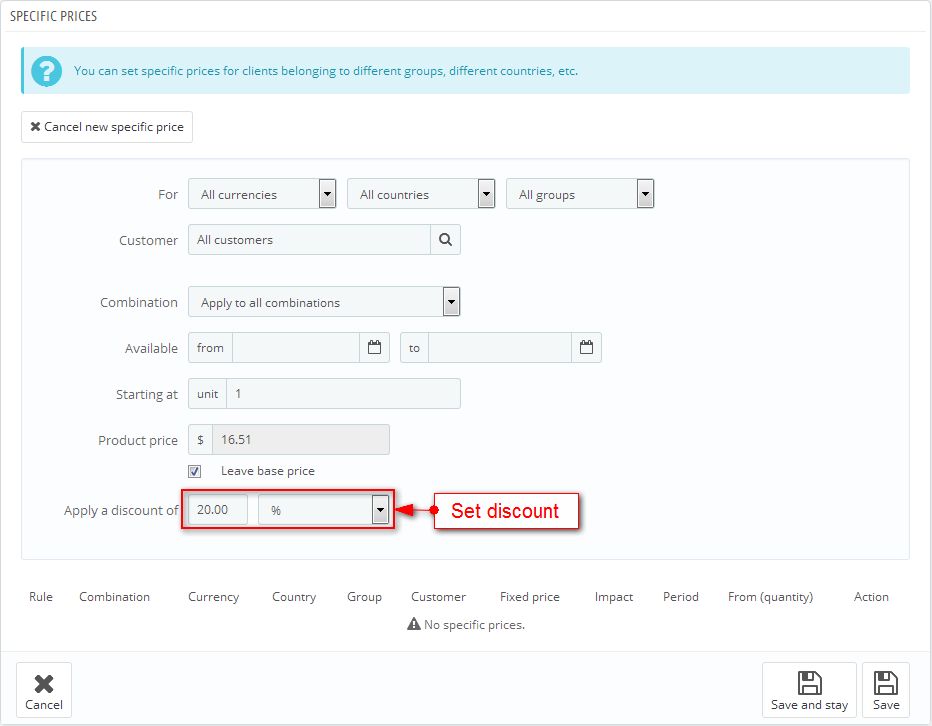Expand the All countries dropdown
Viewport: 932px width, 726px height.
point(421,194)
